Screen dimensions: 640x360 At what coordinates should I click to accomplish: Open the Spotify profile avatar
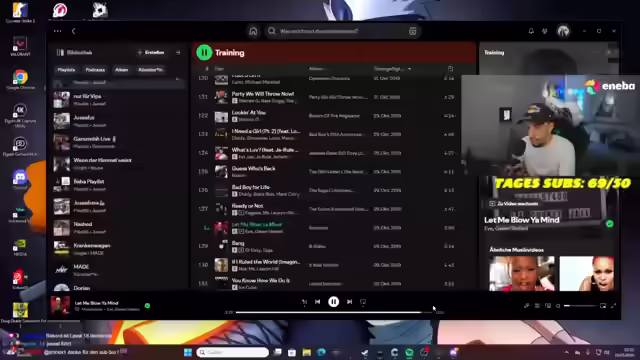click(x=563, y=31)
